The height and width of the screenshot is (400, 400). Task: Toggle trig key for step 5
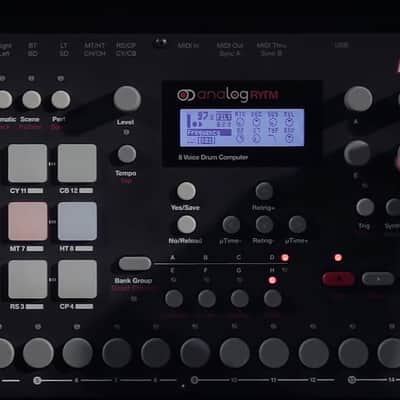38,353
